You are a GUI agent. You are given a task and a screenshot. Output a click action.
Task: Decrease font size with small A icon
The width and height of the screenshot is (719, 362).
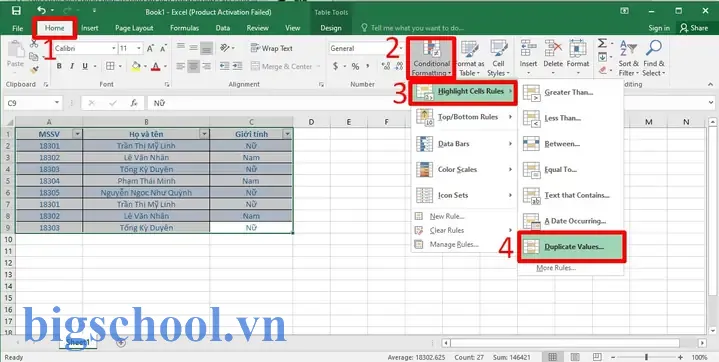tap(164, 48)
